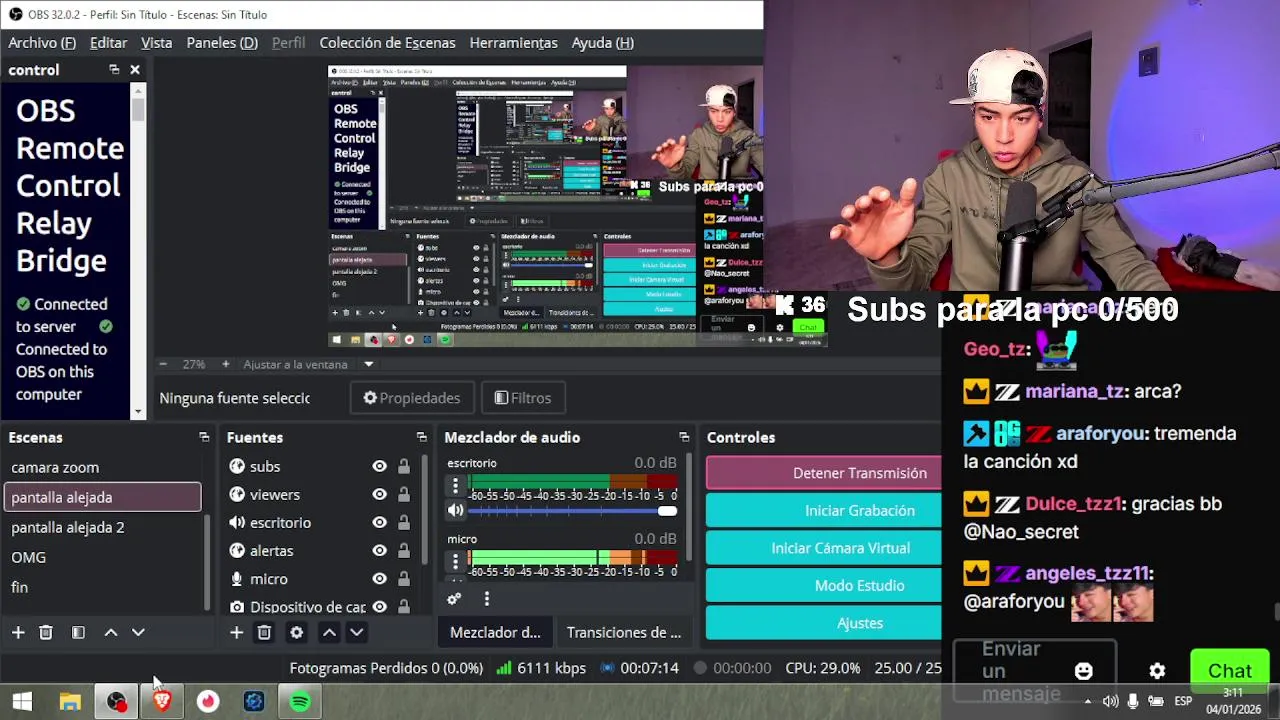Open Propiedades of selected source
Screen dimensions: 1280x720
412,398
